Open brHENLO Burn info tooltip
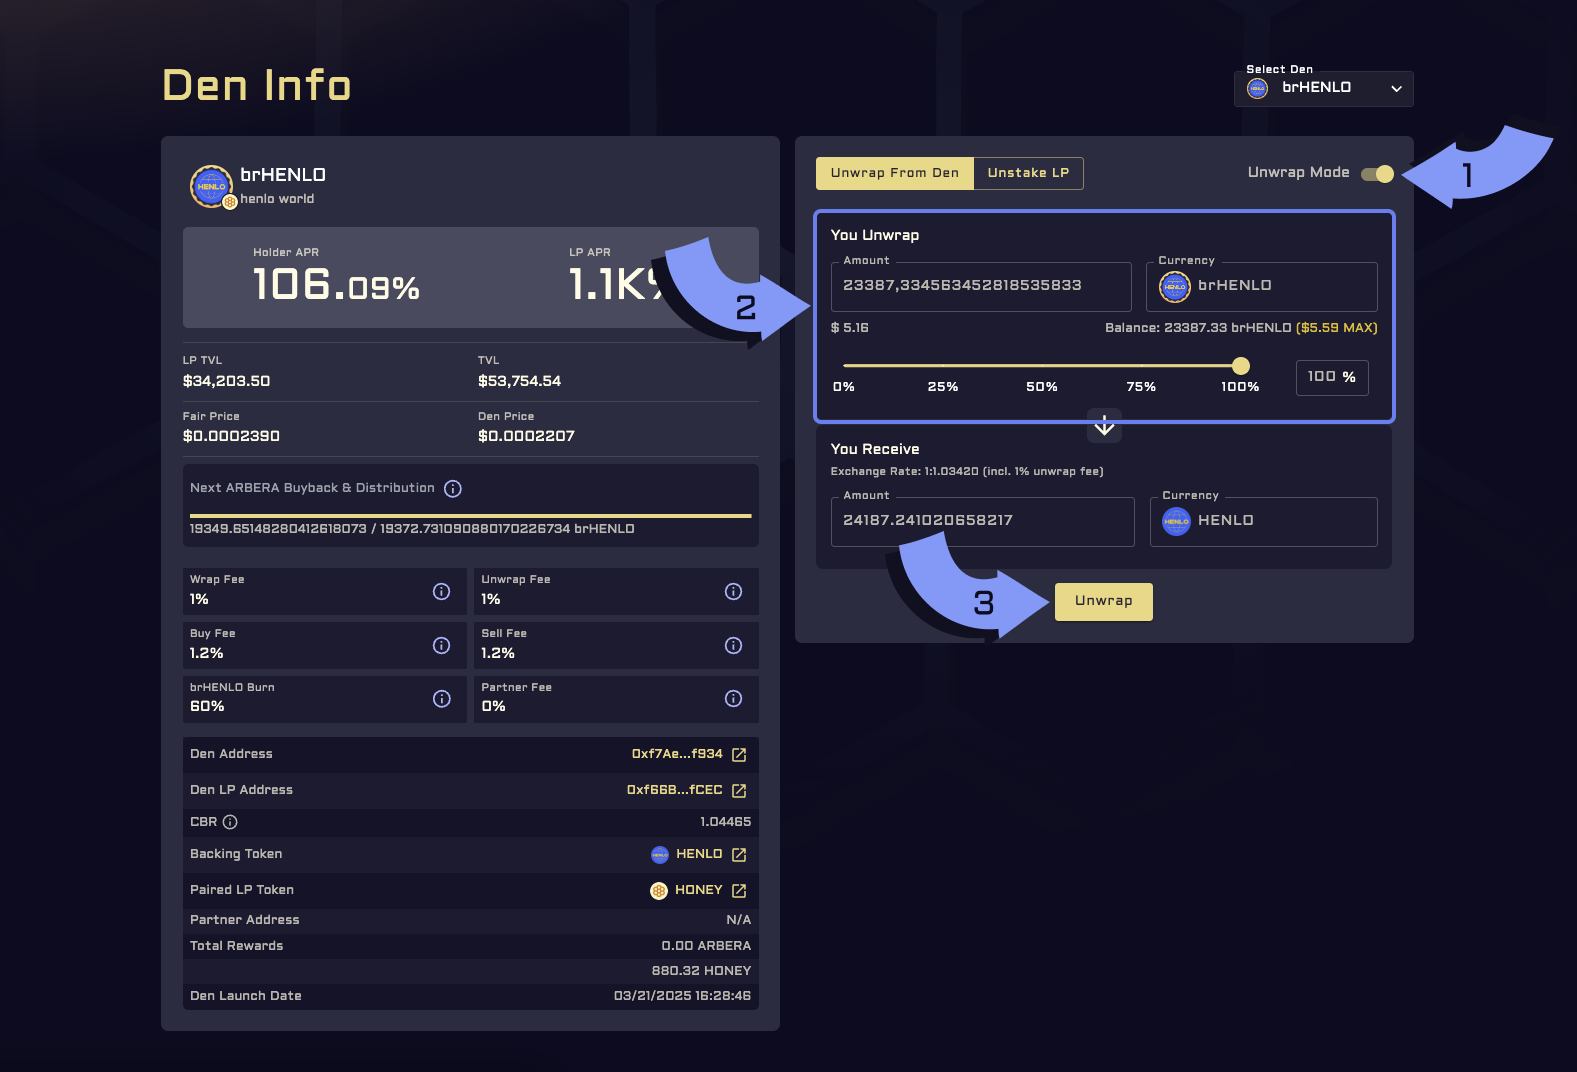 click(441, 698)
